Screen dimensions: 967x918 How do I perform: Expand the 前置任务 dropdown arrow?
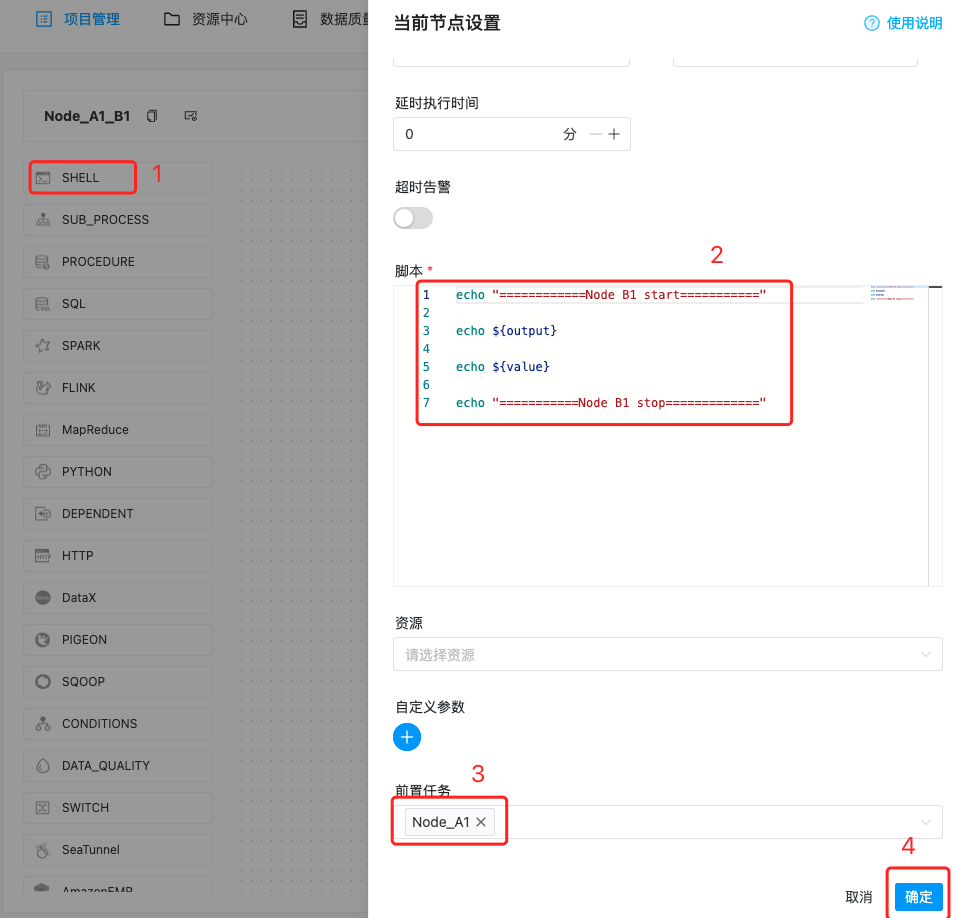tap(926, 822)
